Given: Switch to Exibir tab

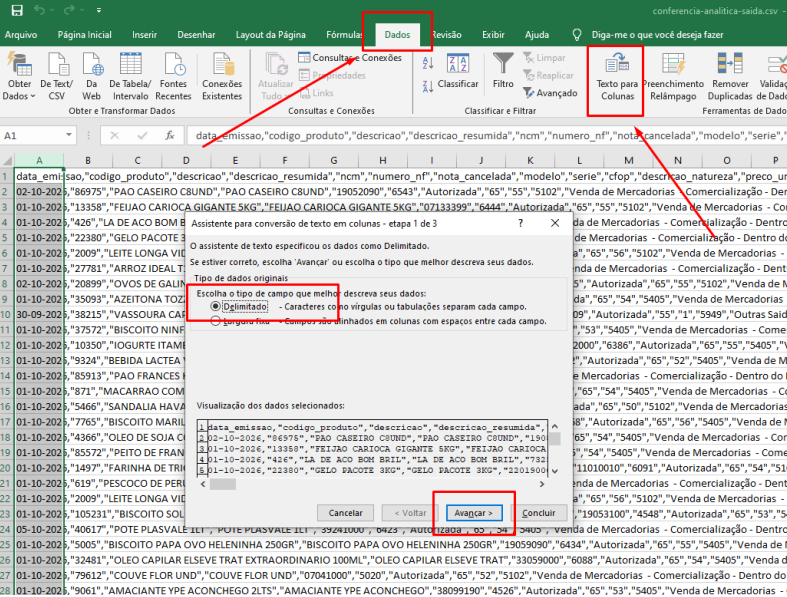Looking at the screenshot, I should point(493,35).
